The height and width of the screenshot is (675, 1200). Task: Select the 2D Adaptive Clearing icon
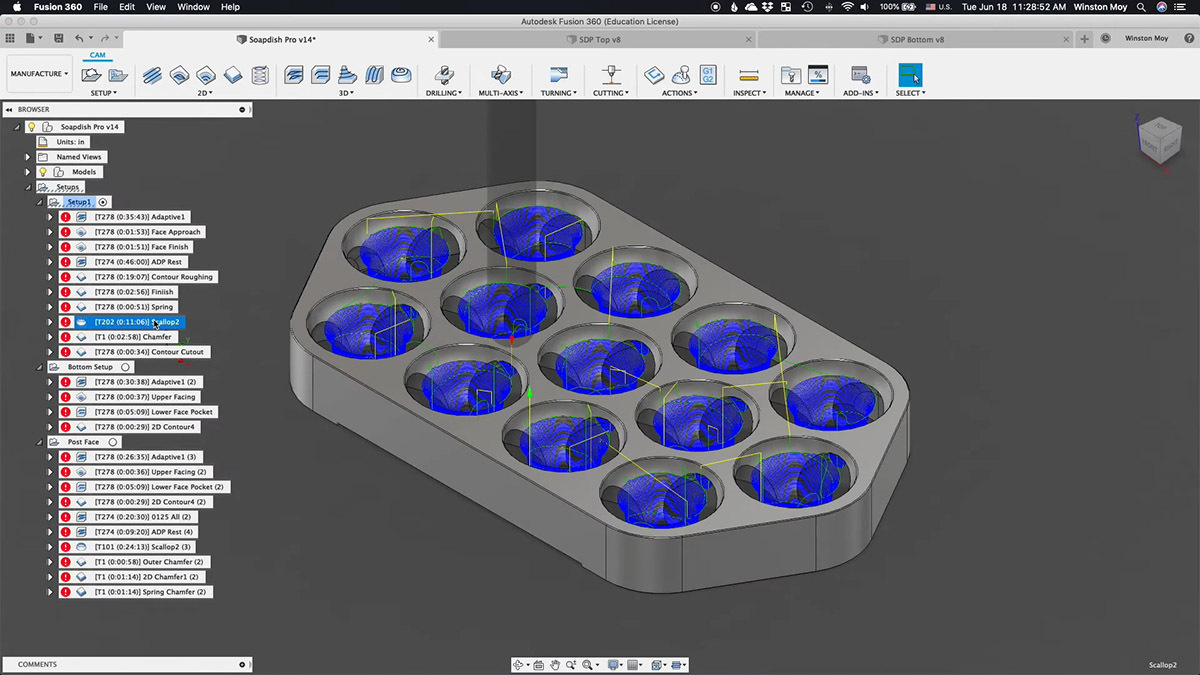(x=152, y=75)
